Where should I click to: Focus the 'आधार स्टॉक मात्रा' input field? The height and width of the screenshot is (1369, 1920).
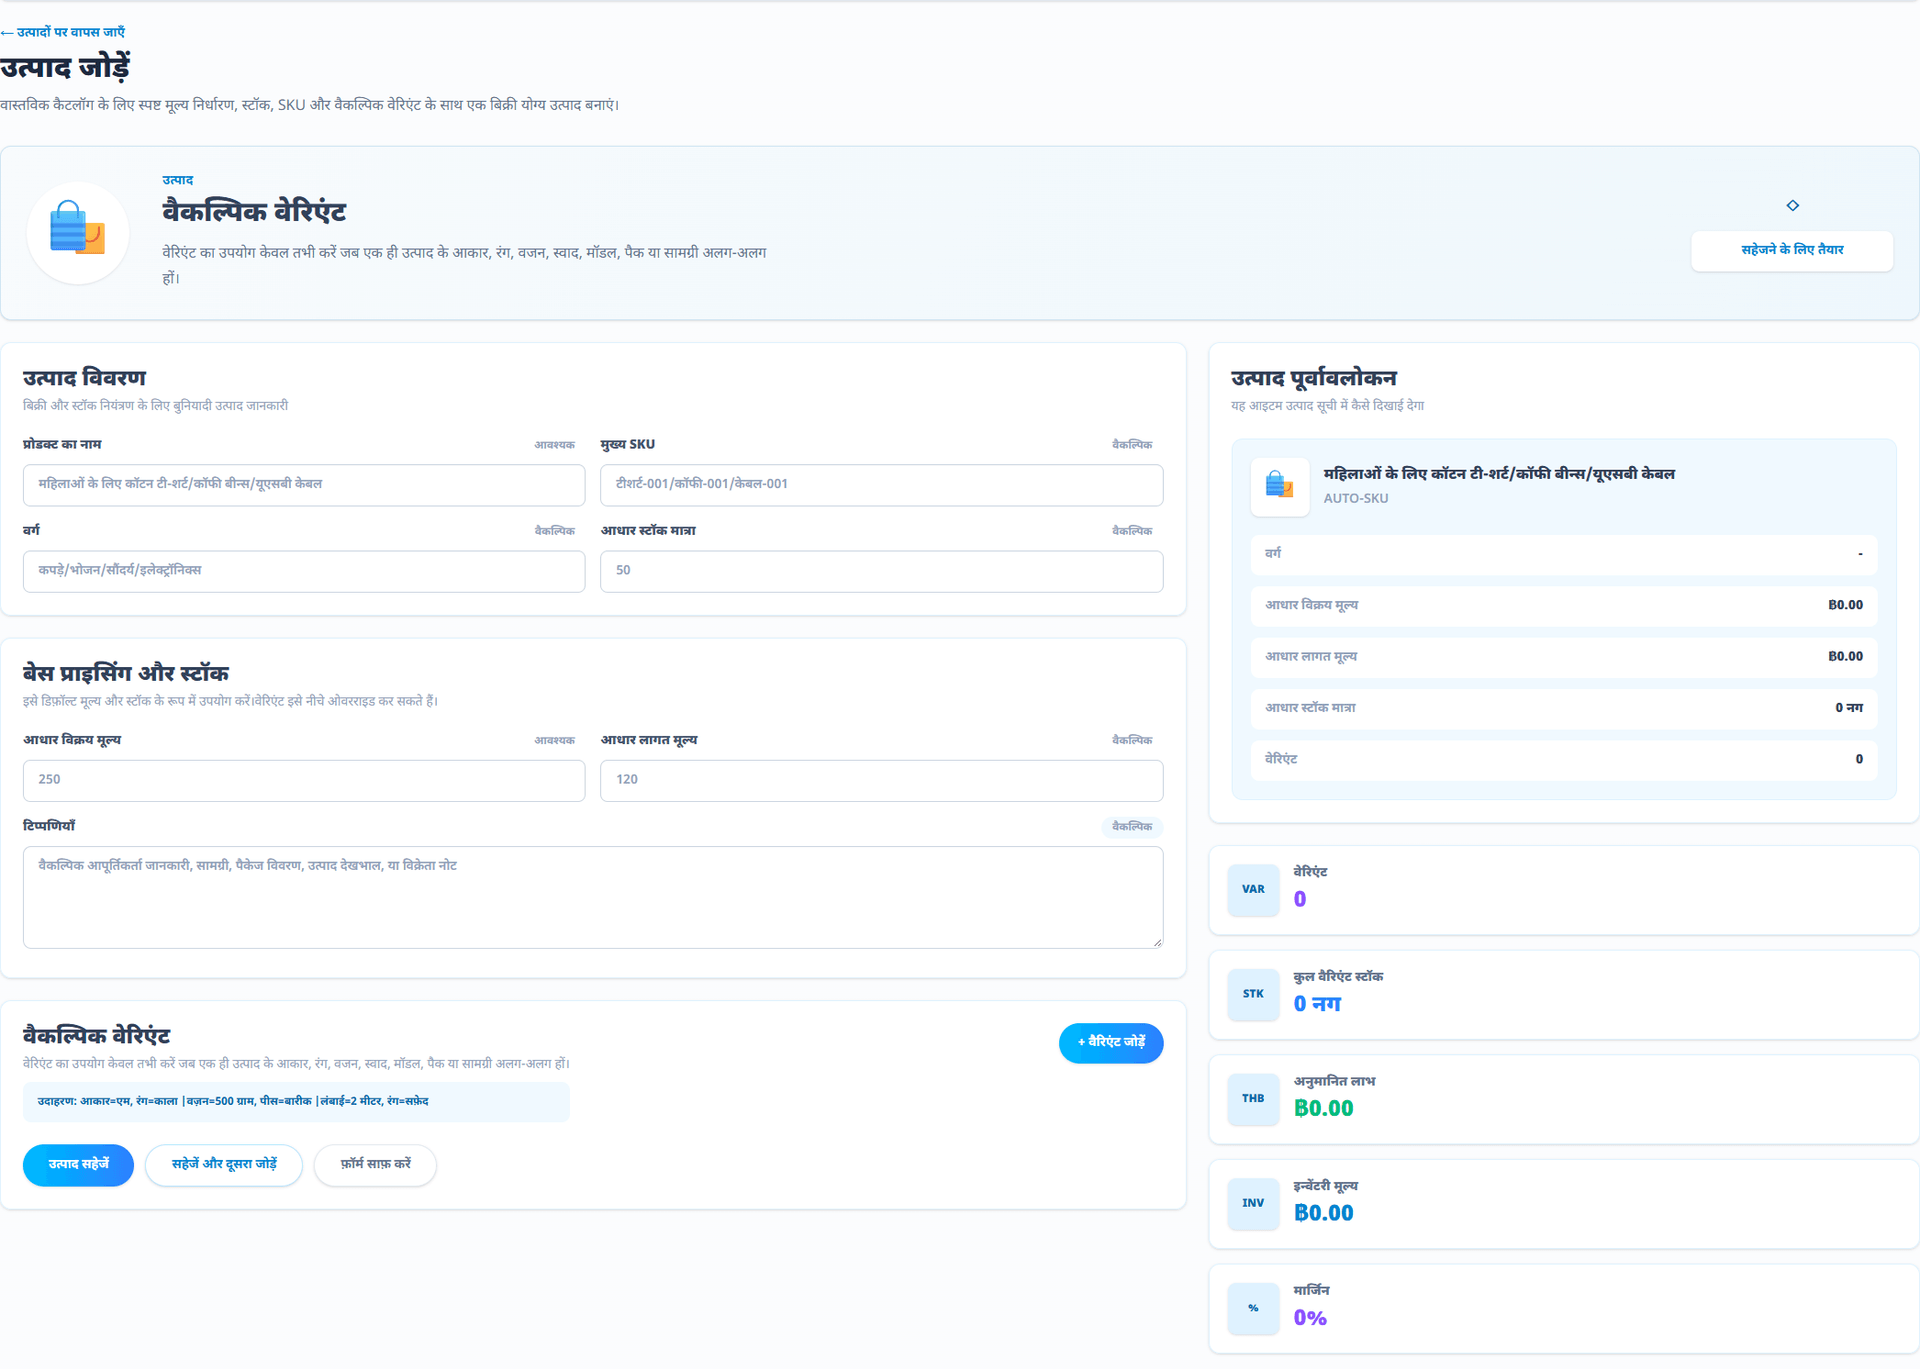(881, 571)
